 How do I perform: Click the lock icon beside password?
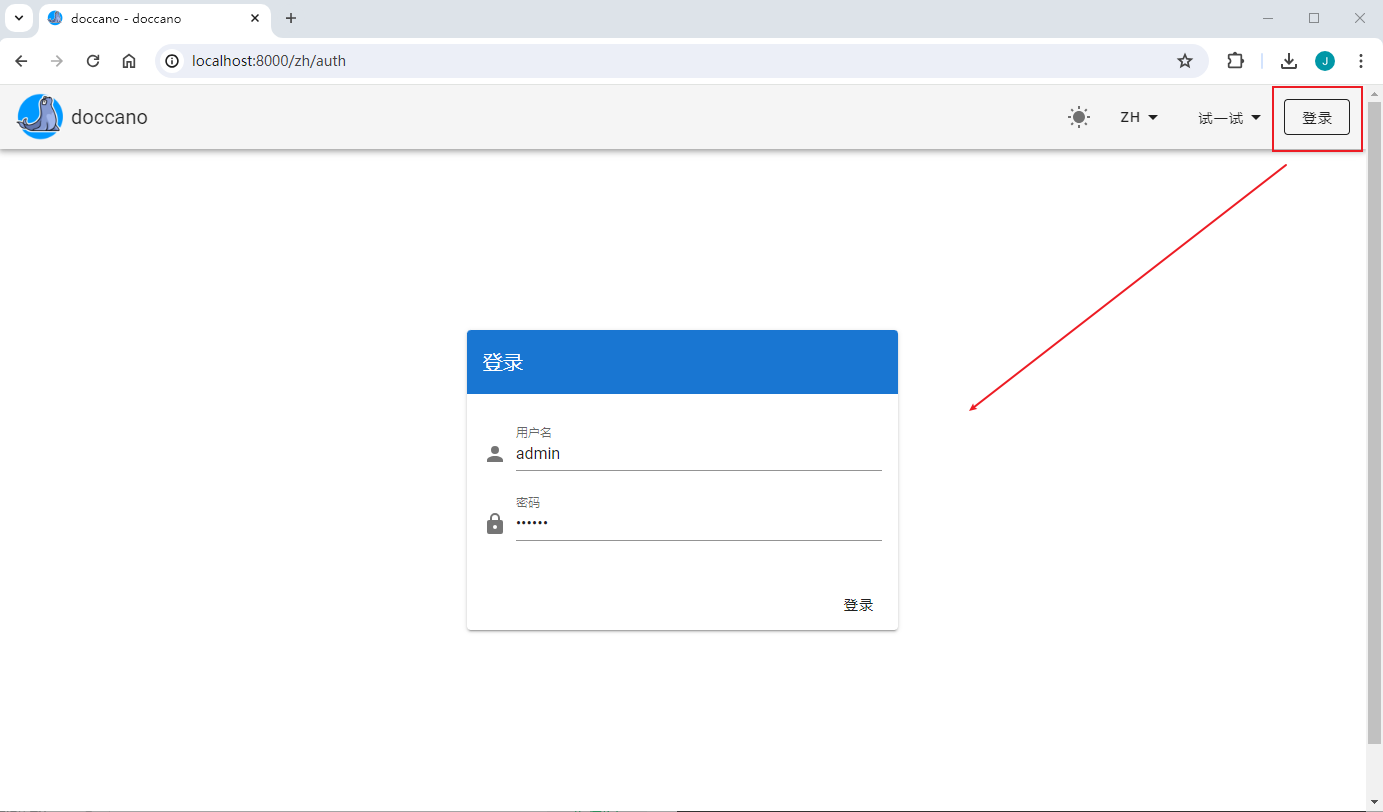coord(495,524)
